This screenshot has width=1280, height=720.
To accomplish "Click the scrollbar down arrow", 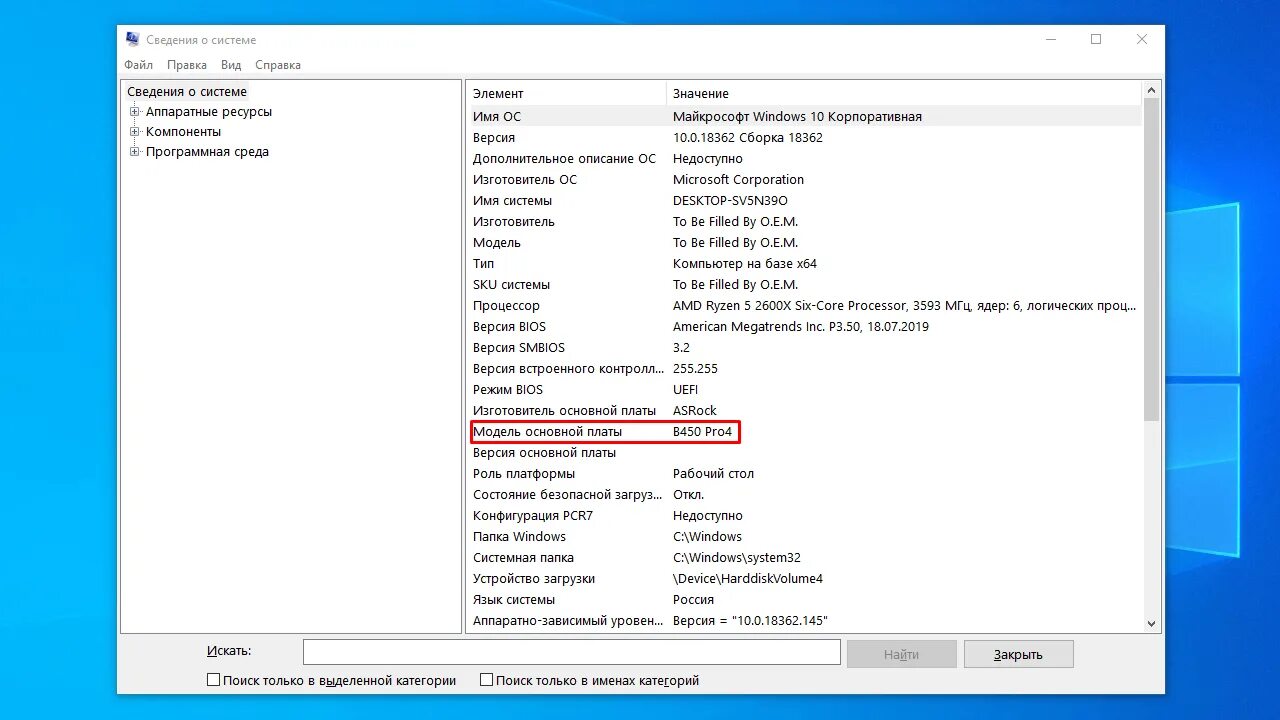I will point(1151,623).
